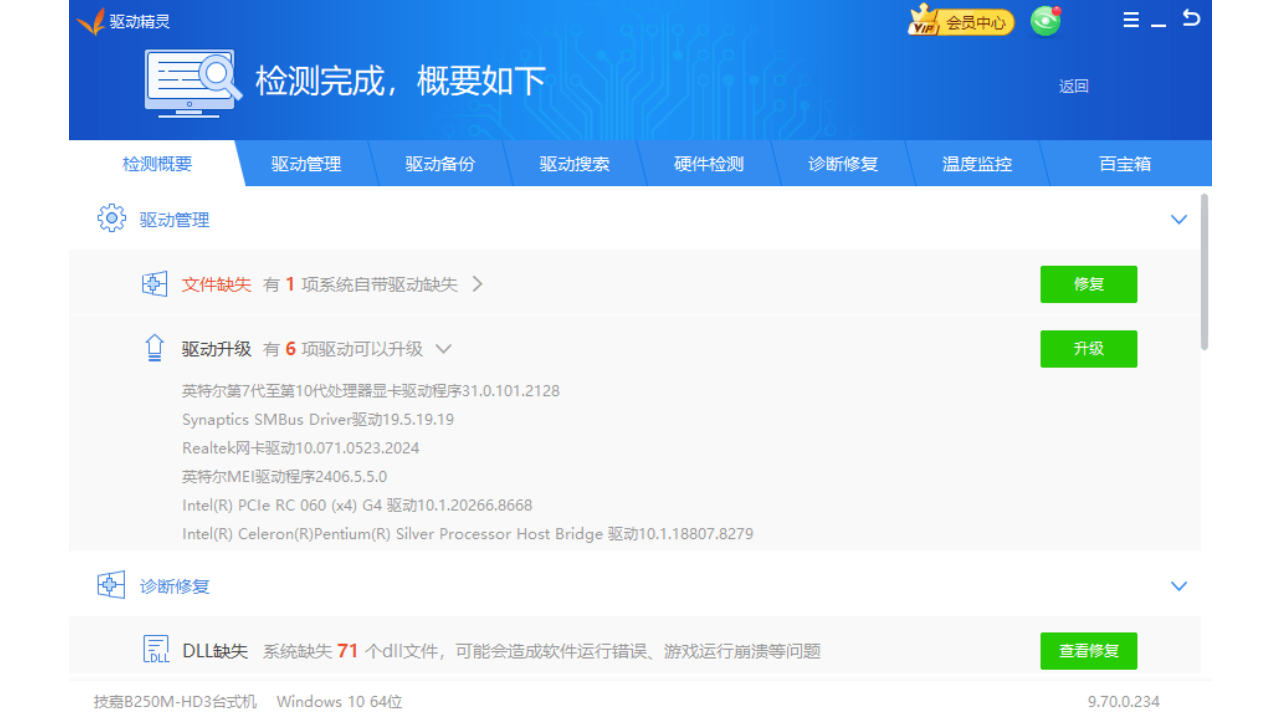The image size is (1280, 720).
Task: Click the green 修复 button
Action: pos(1088,284)
